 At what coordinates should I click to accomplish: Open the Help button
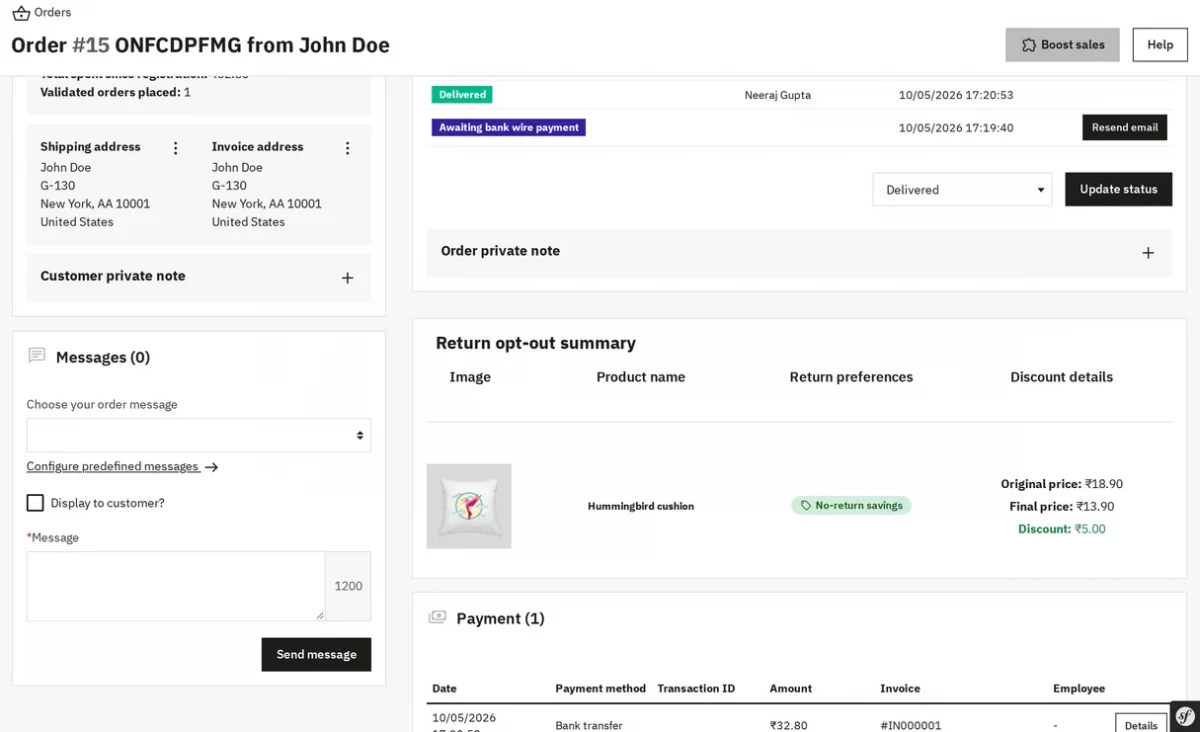[x=1160, y=45]
